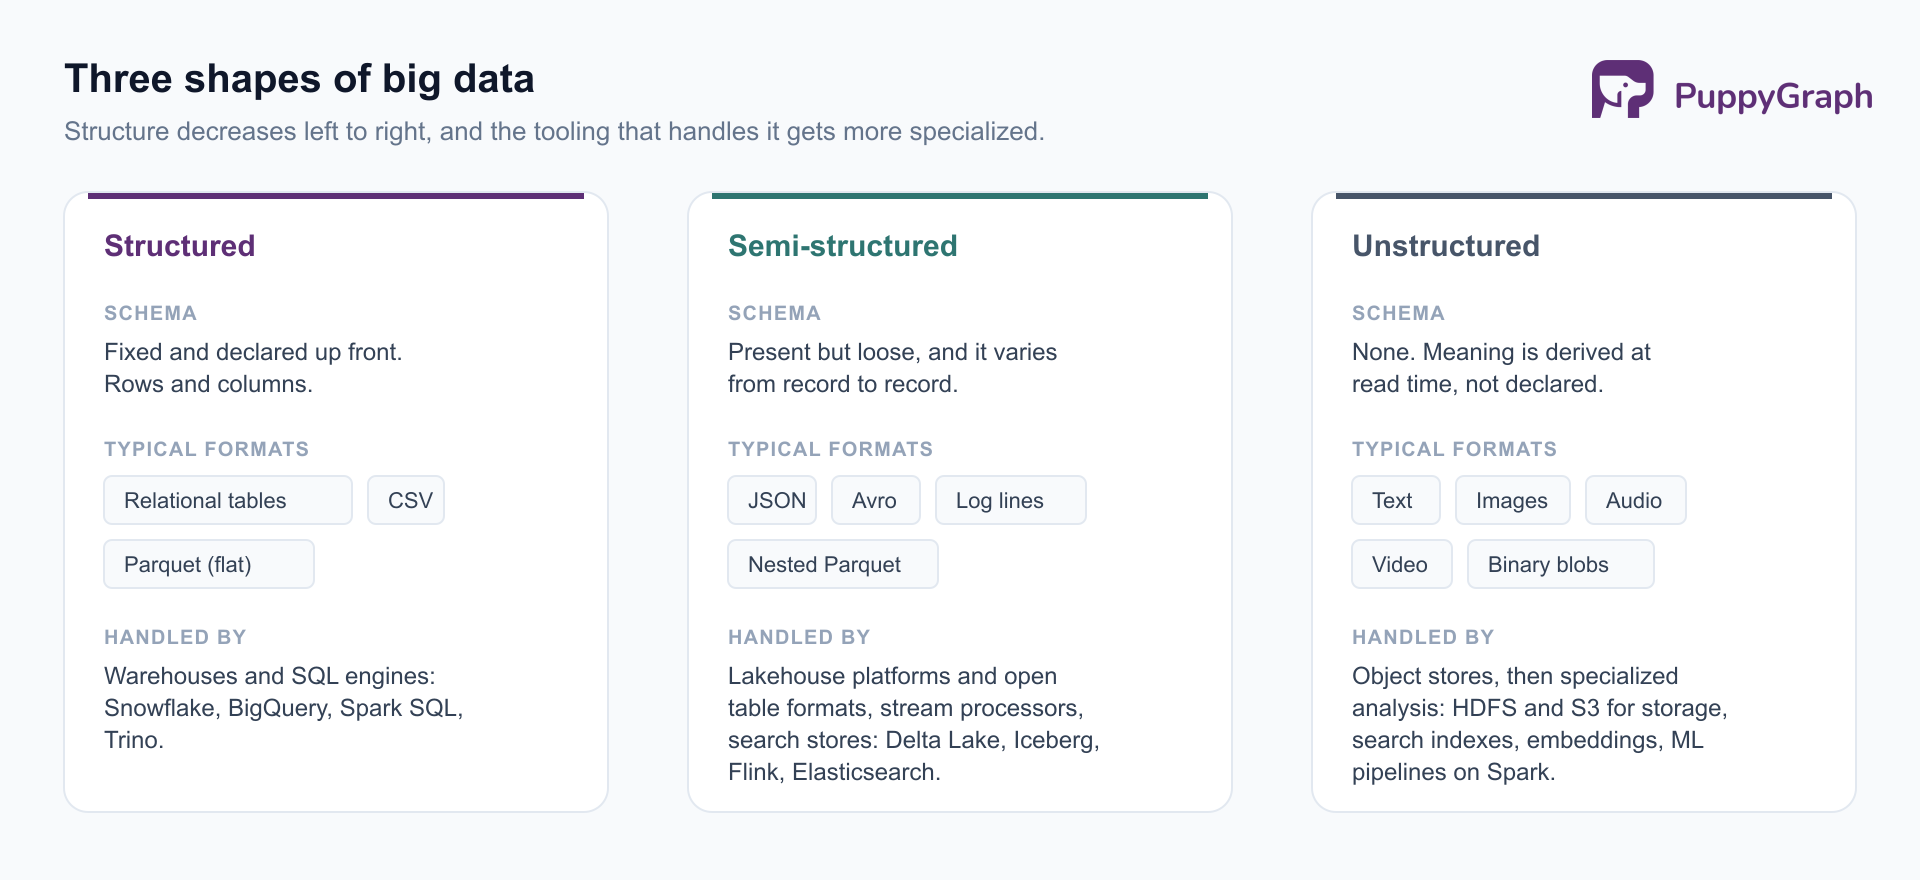
Task: Click the PuppyGraph dog logo icon
Action: (1622, 89)
